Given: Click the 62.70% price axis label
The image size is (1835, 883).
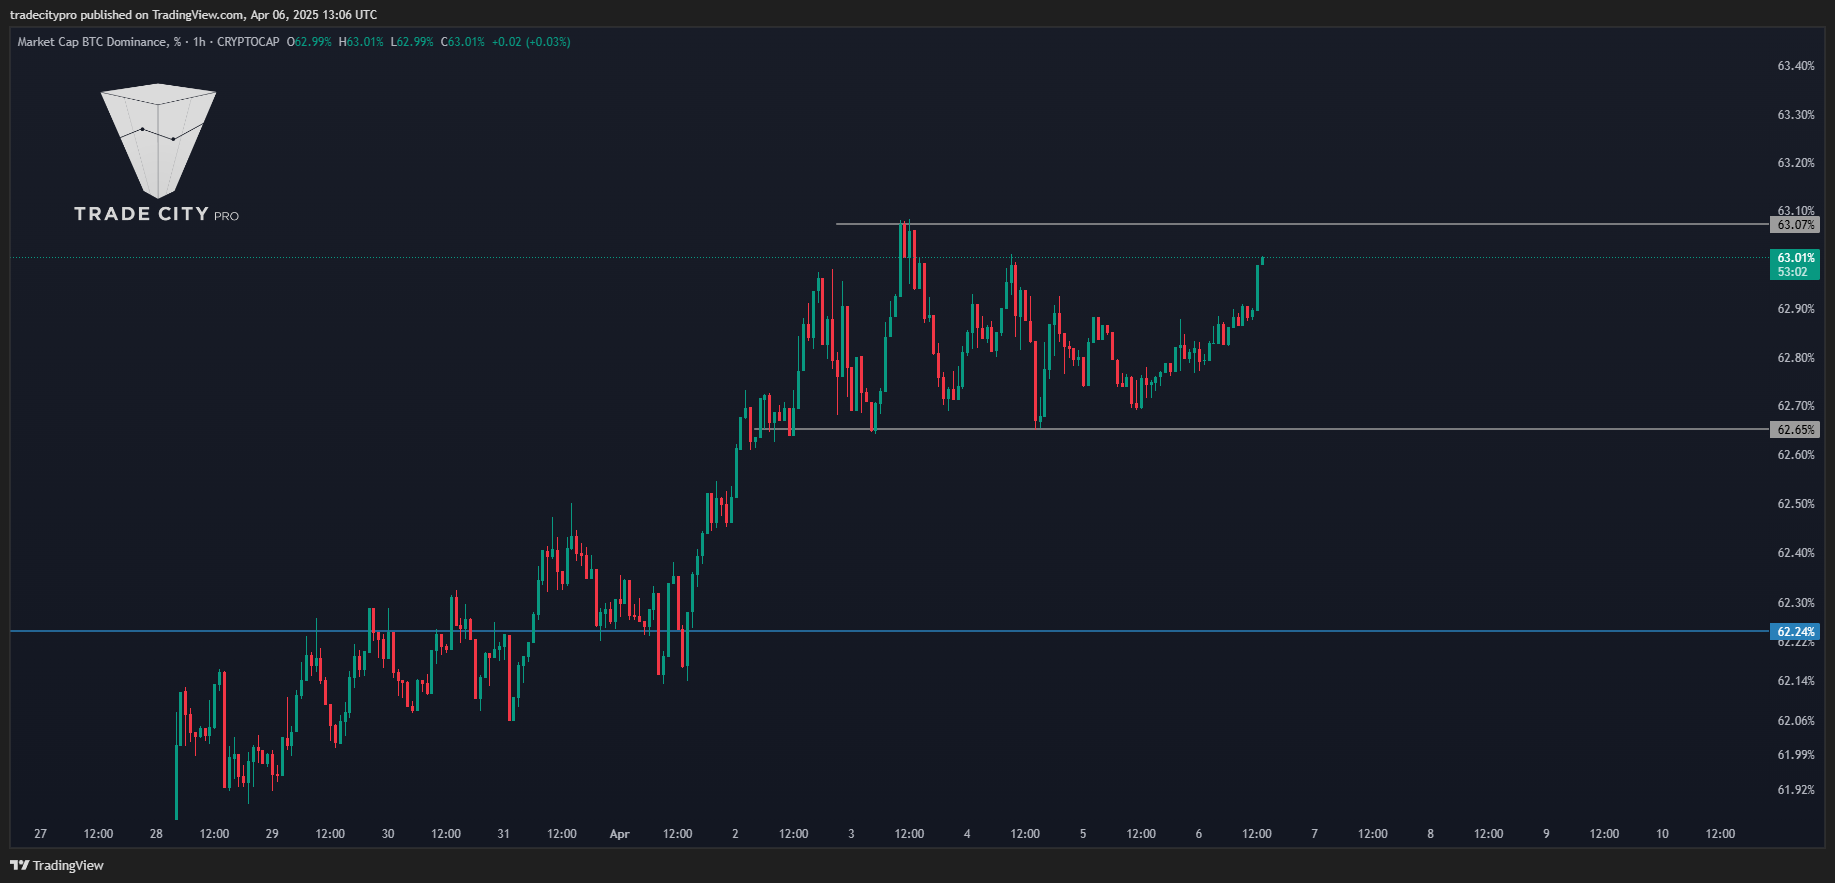Looking at the screenshot, I should (1796, 406).
